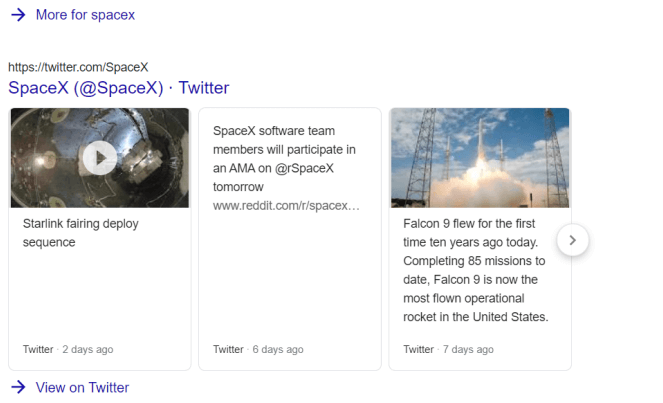This screenshot has width=663, height=403.
Task: Open the Falcon 9 rocket launch photo
Action: [480, 158]
